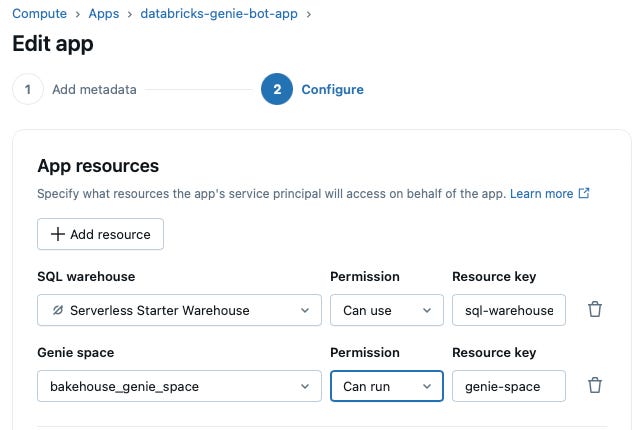Open the bakehouse_genie_space dropdown
The height and width of the screenshot is (430, 644).
pyautogui.click(x=179, y=385)
